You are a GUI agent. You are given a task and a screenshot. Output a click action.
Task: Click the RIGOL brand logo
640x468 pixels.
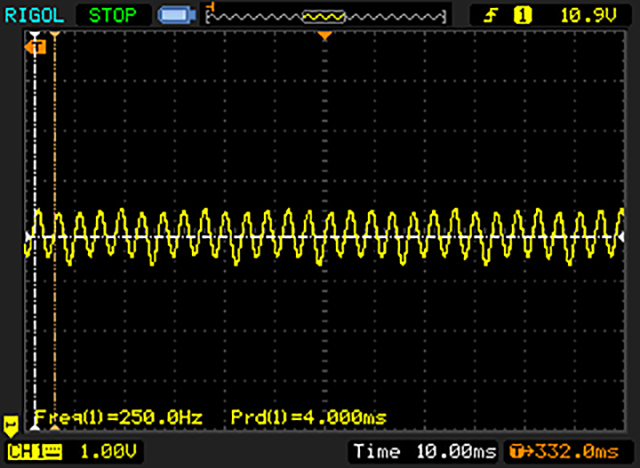click(34, 16)
